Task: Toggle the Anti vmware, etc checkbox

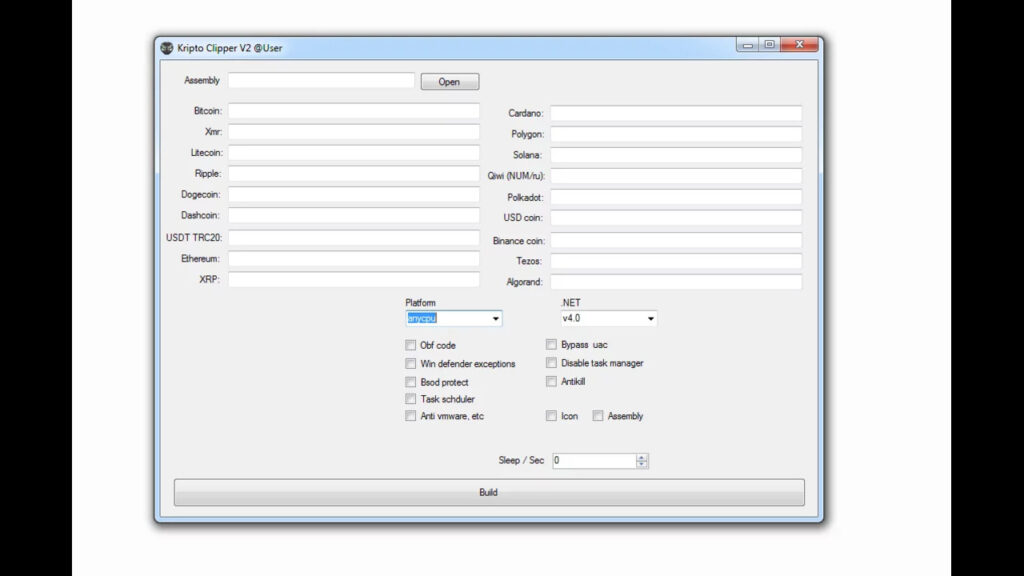Action: click(x=410, y=416)
